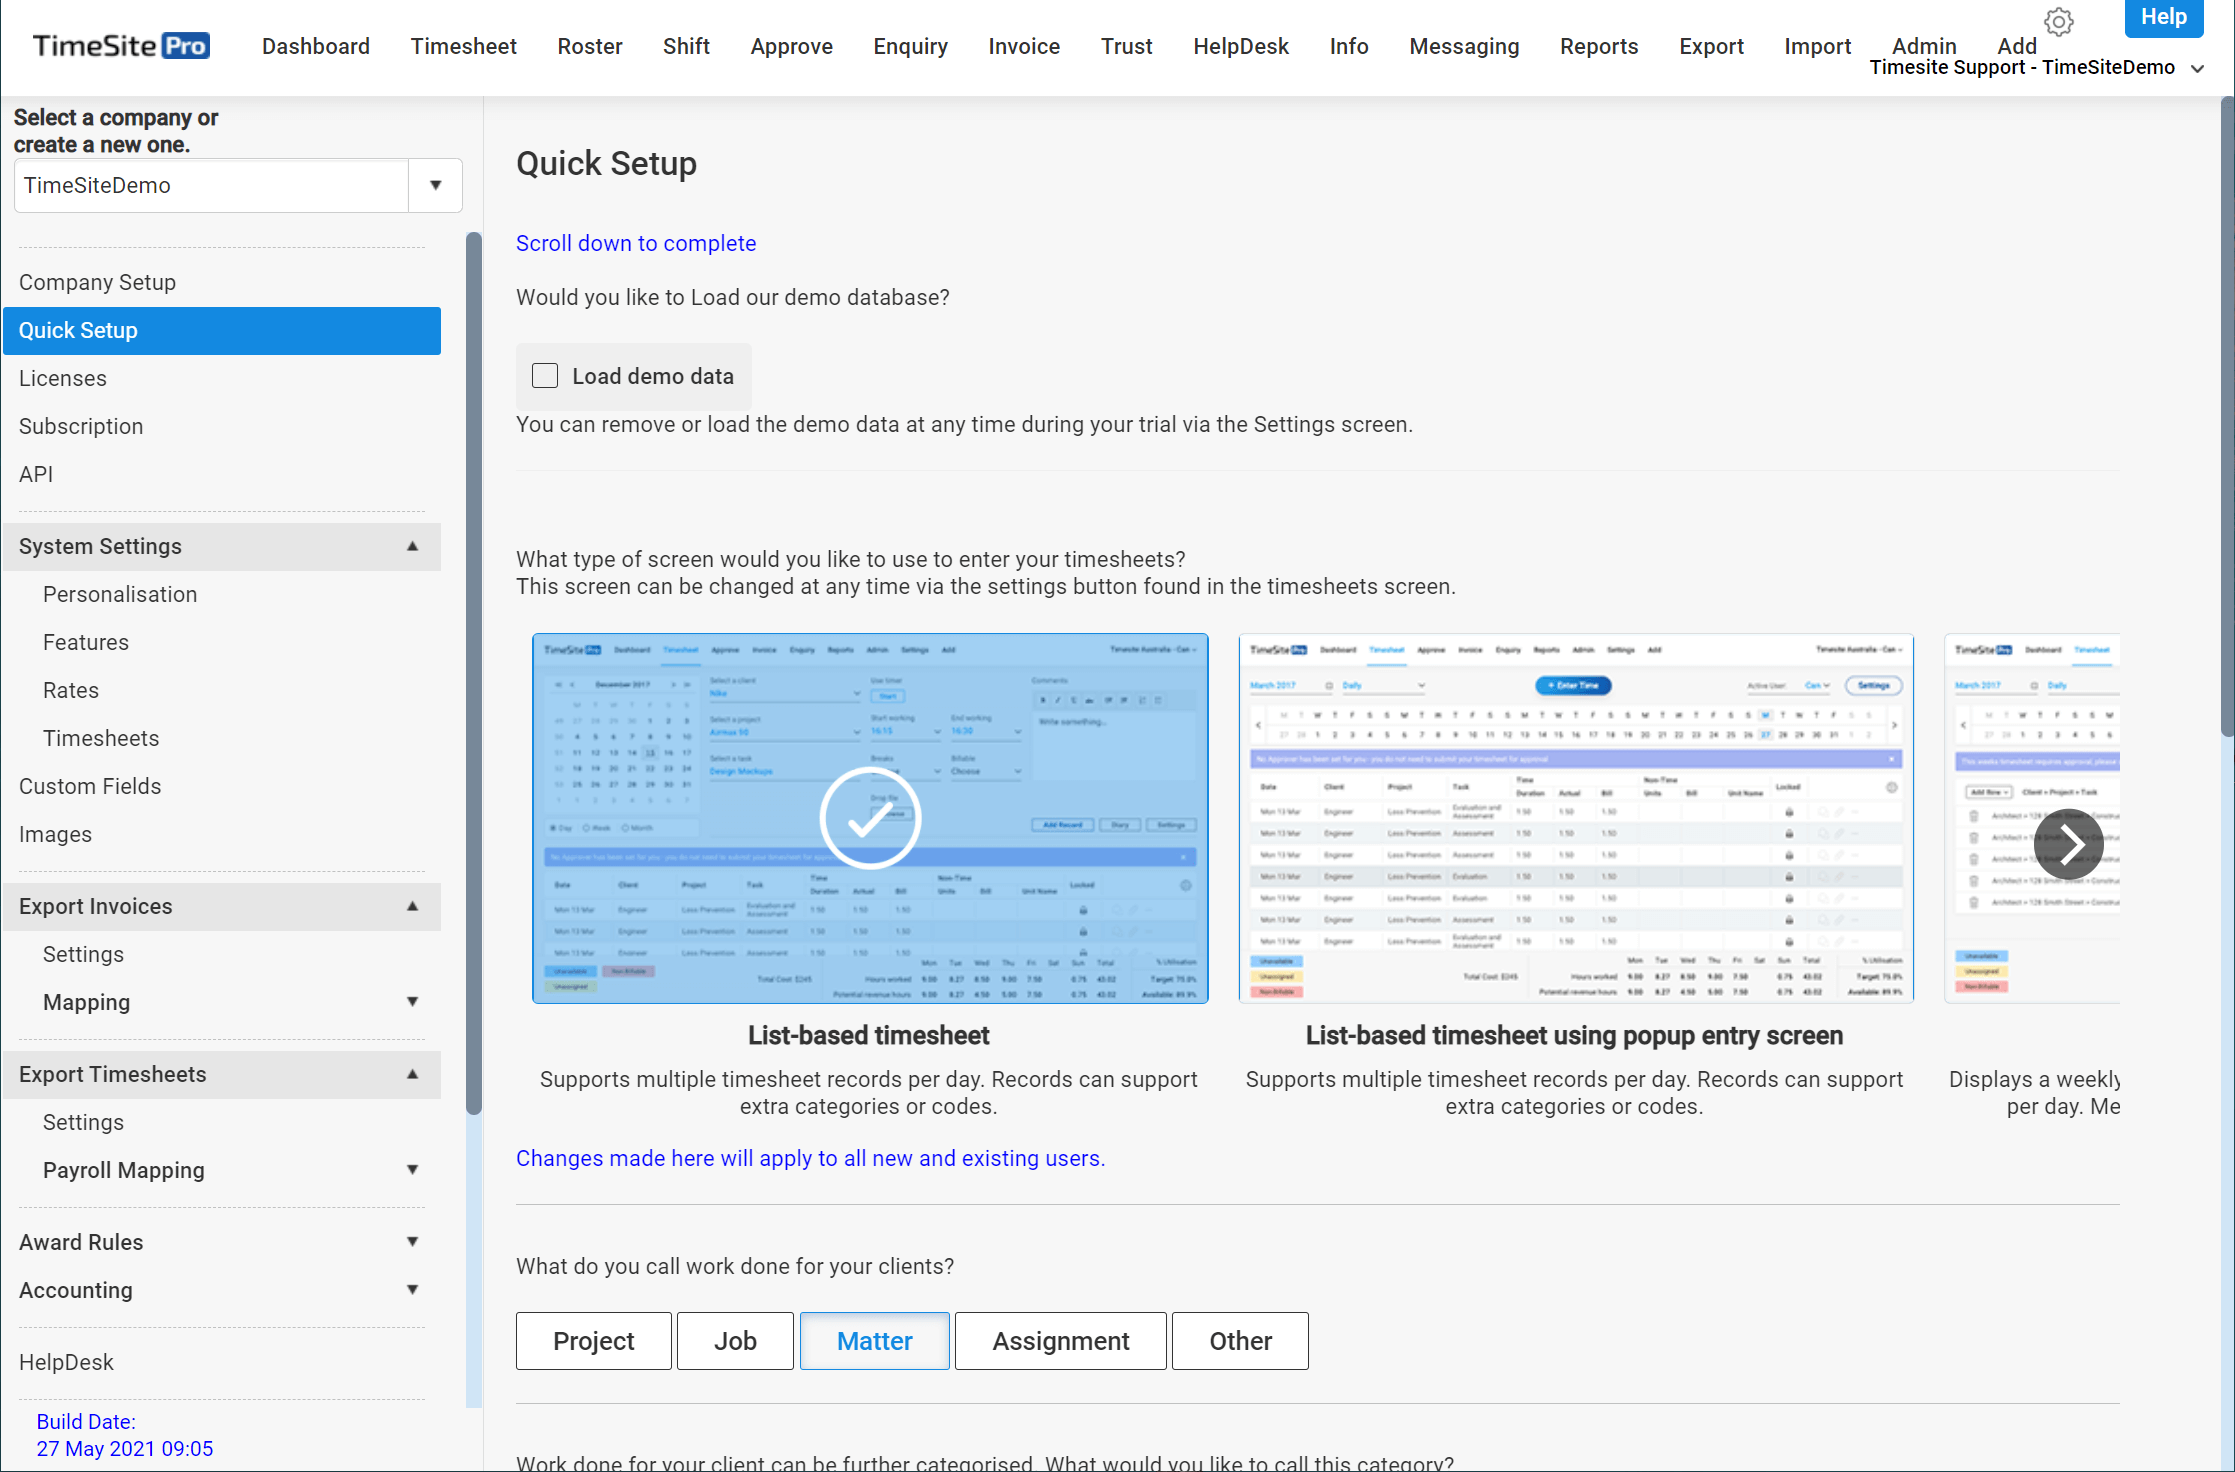Screen dimensions: 2235x1472
Task: Open the API settings page
Action: [x=36, y=474]
